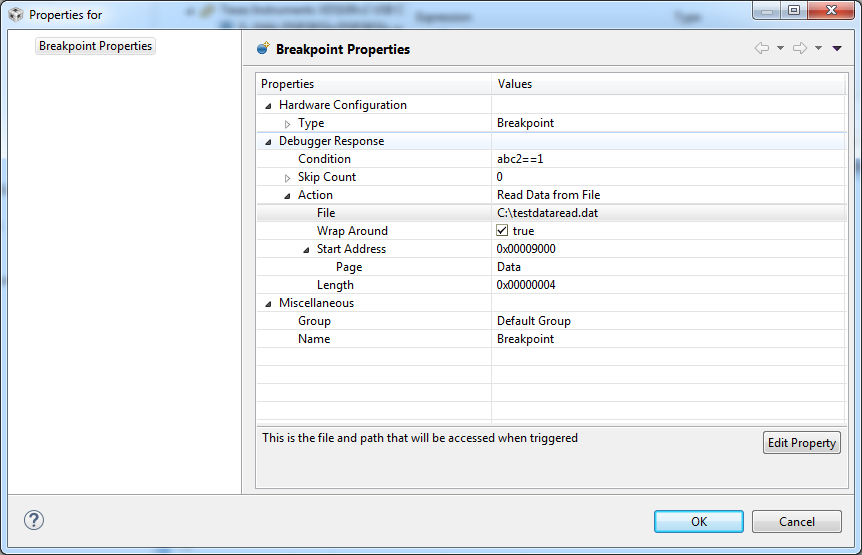Click the forward navigation arrow
This screenshot has width=862, height=555.
(x=800, y=48)
